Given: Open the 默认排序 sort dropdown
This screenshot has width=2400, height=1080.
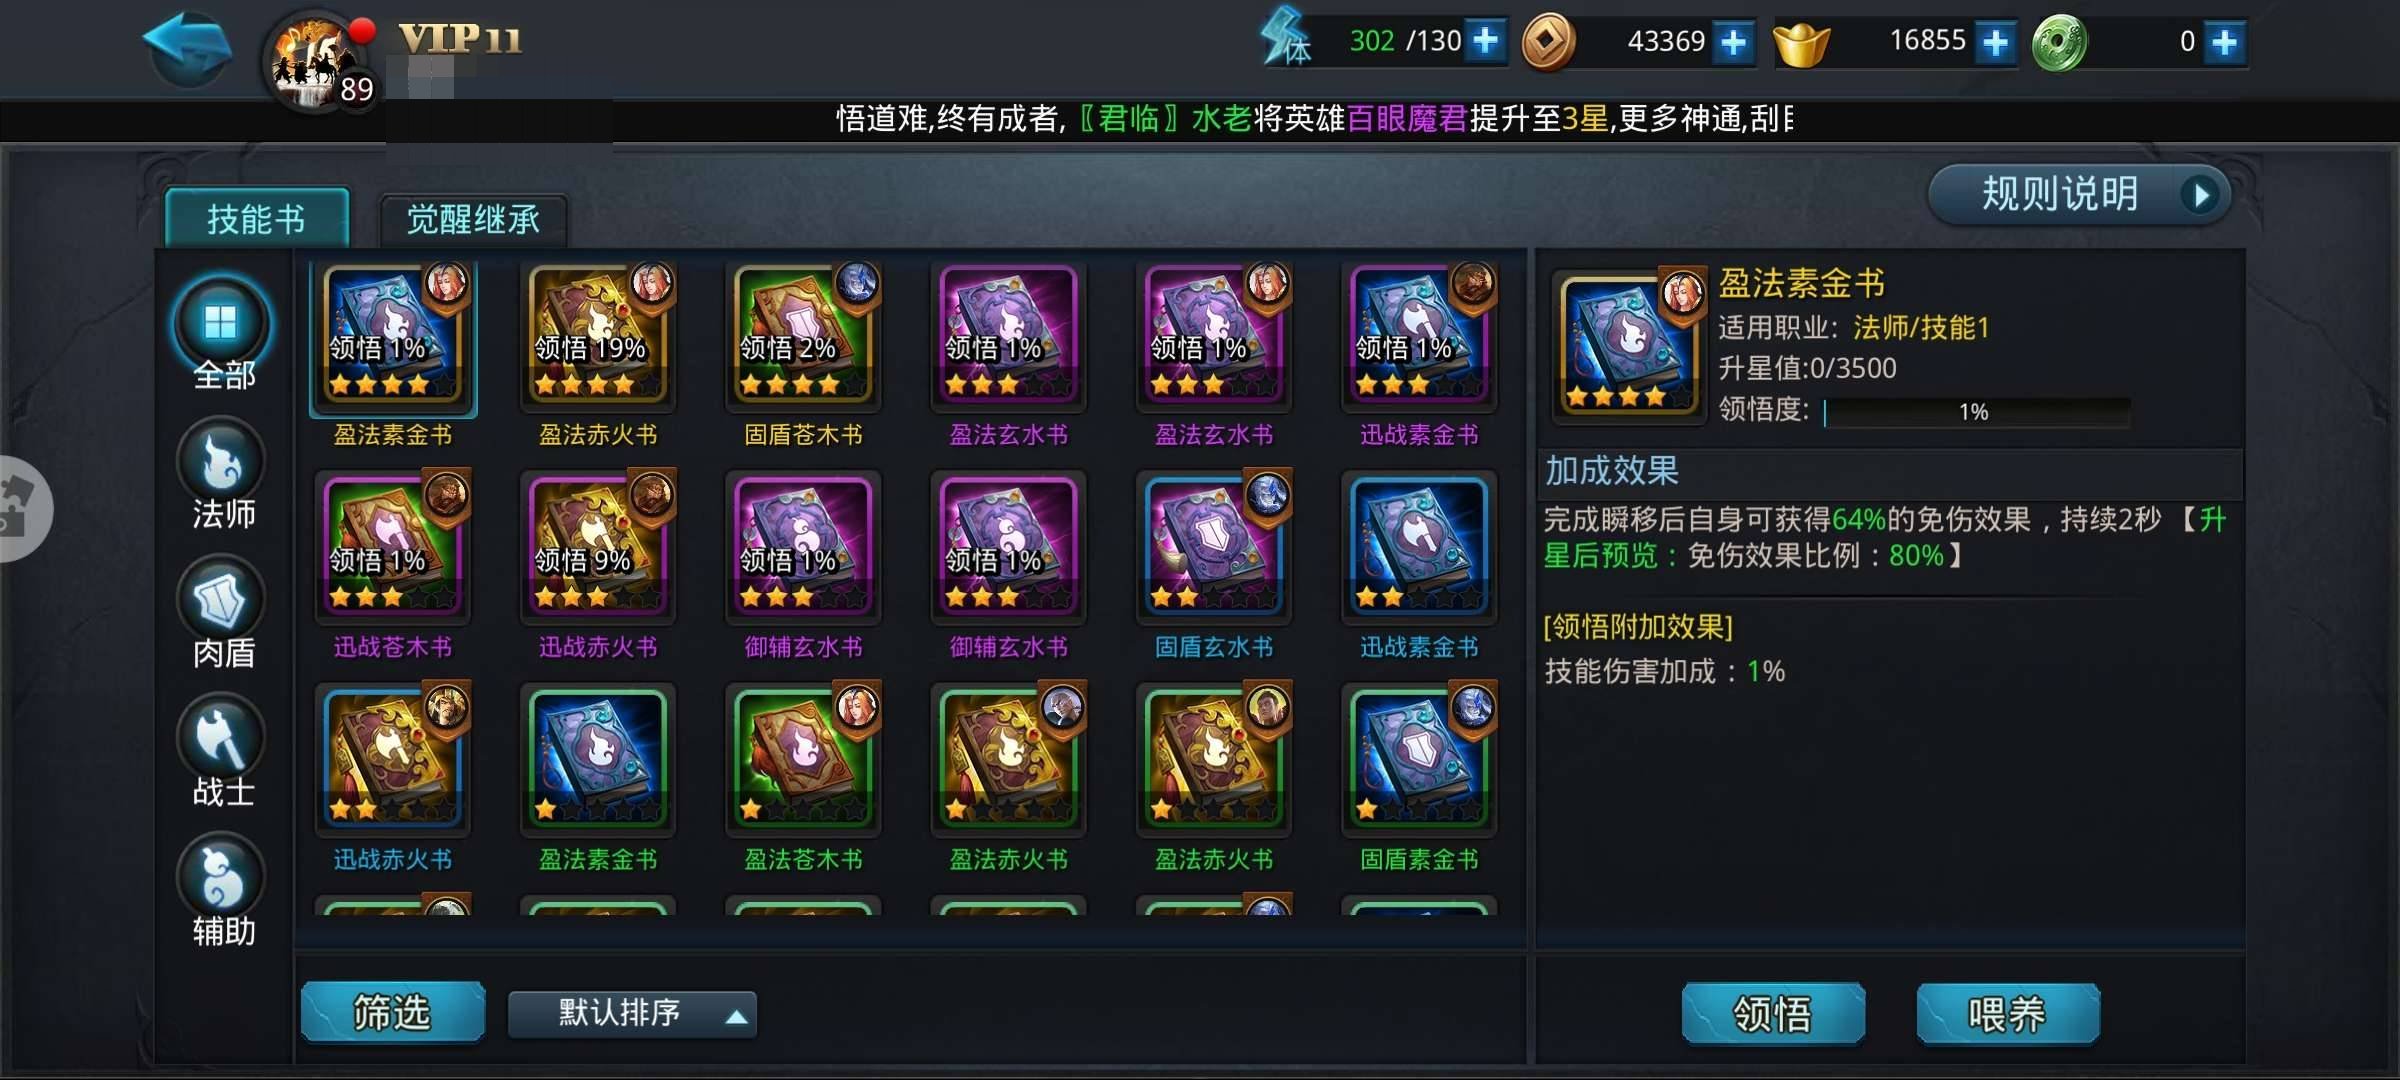Looking at the screenshot, I should [x=632, y=1014].
